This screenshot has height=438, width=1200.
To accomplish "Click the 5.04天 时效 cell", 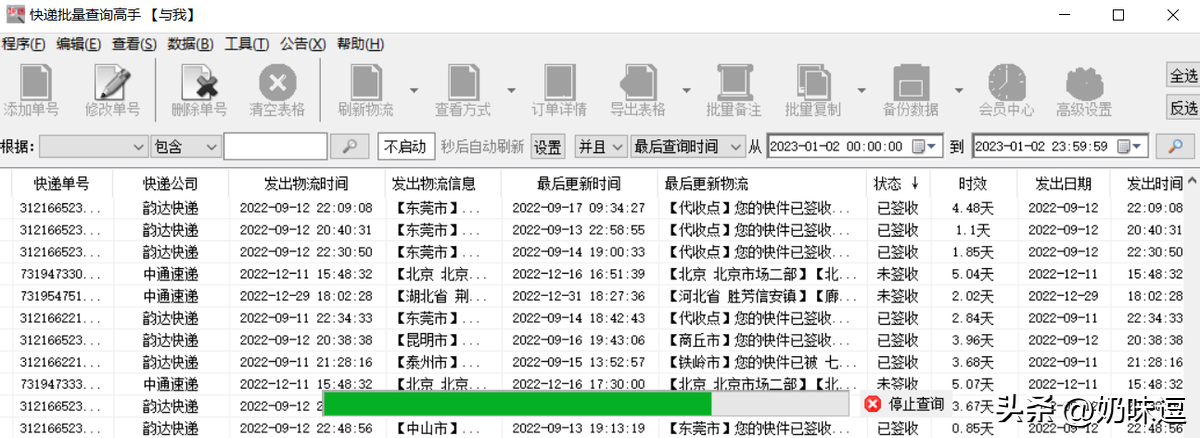I will pyautogui.click(x=973, y=274).
